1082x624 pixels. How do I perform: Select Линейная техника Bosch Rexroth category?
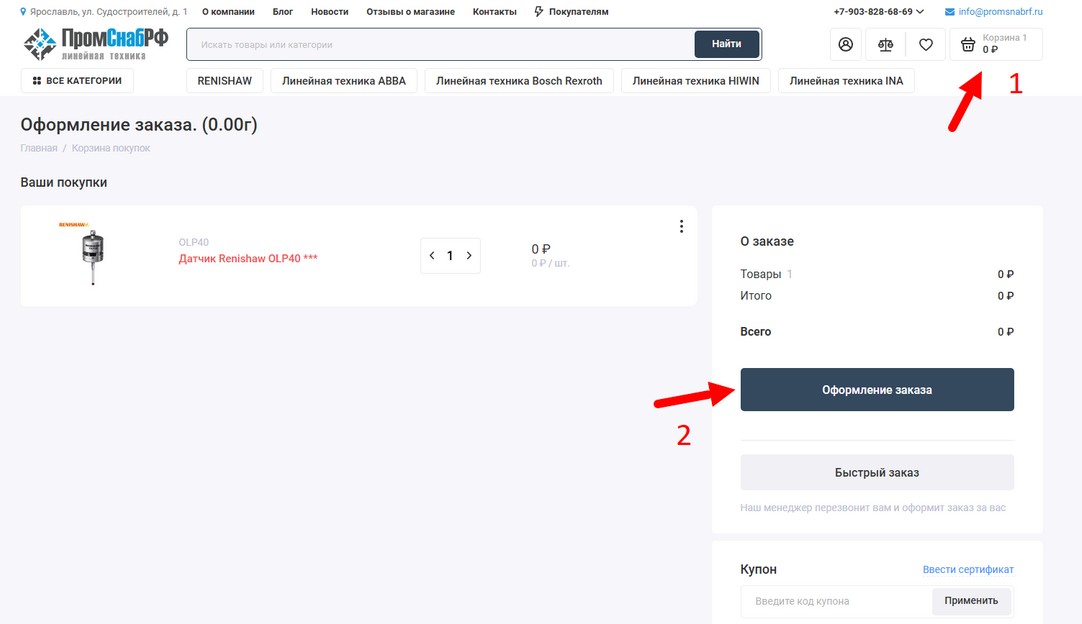click(519, 81)
